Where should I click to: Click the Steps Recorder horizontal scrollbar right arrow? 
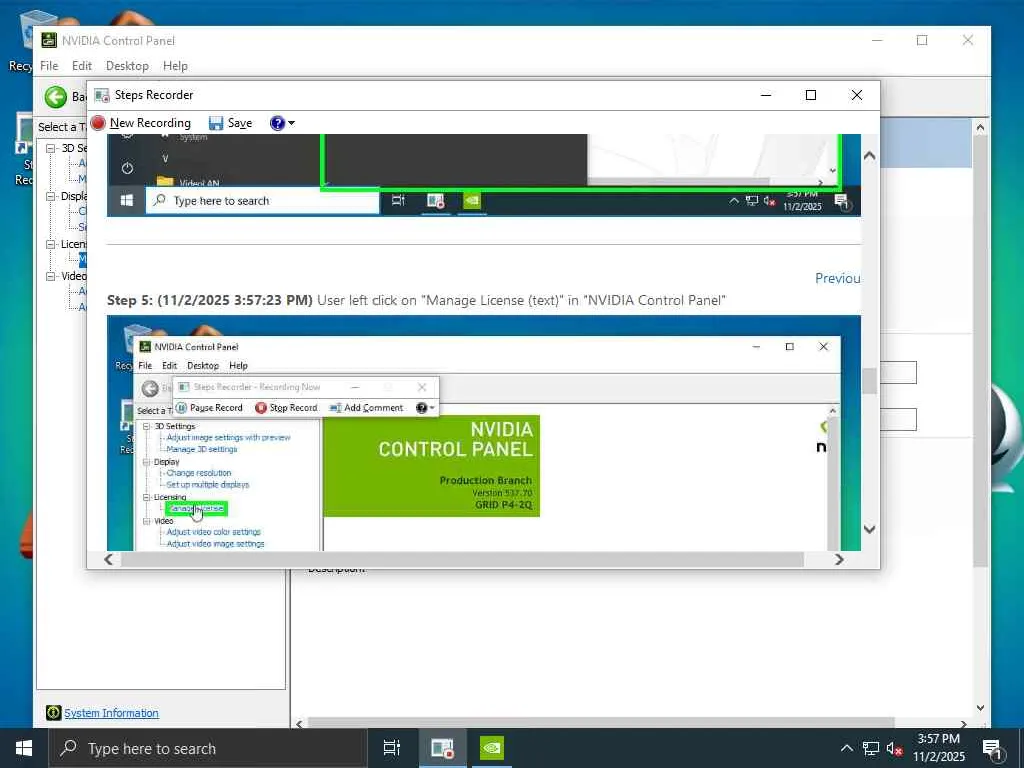(839, 560)
